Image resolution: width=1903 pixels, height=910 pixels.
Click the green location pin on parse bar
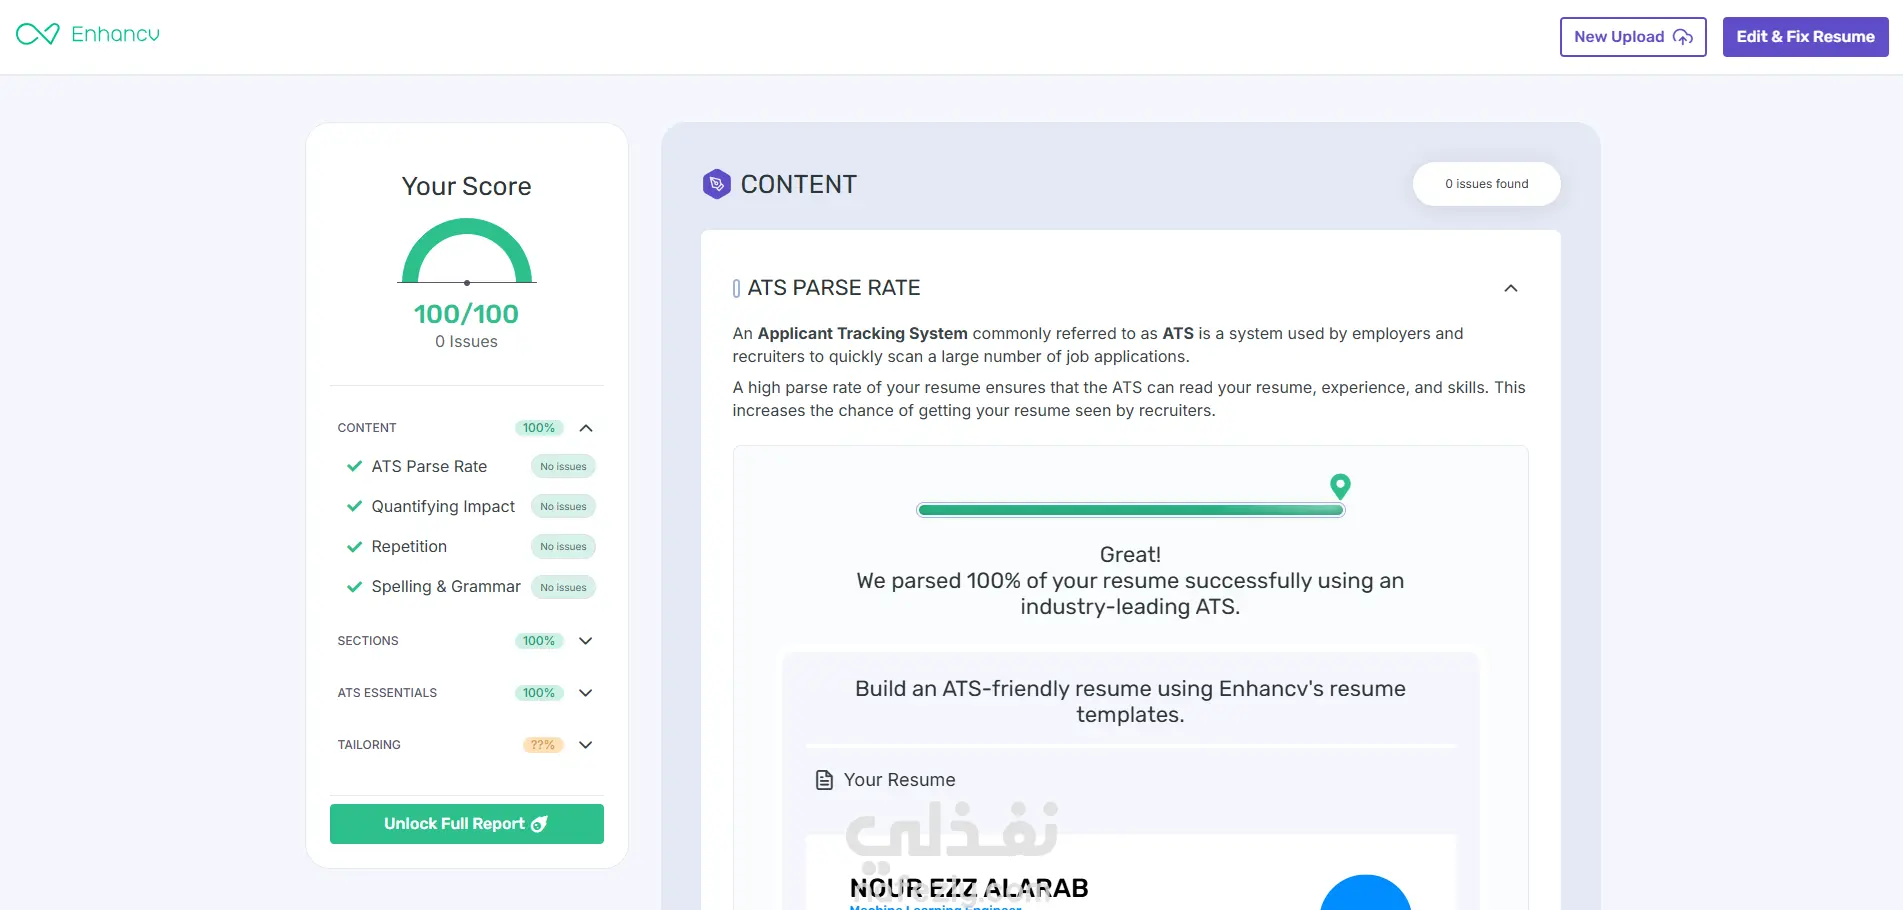pyautogui.click(x=1340, y=486)
